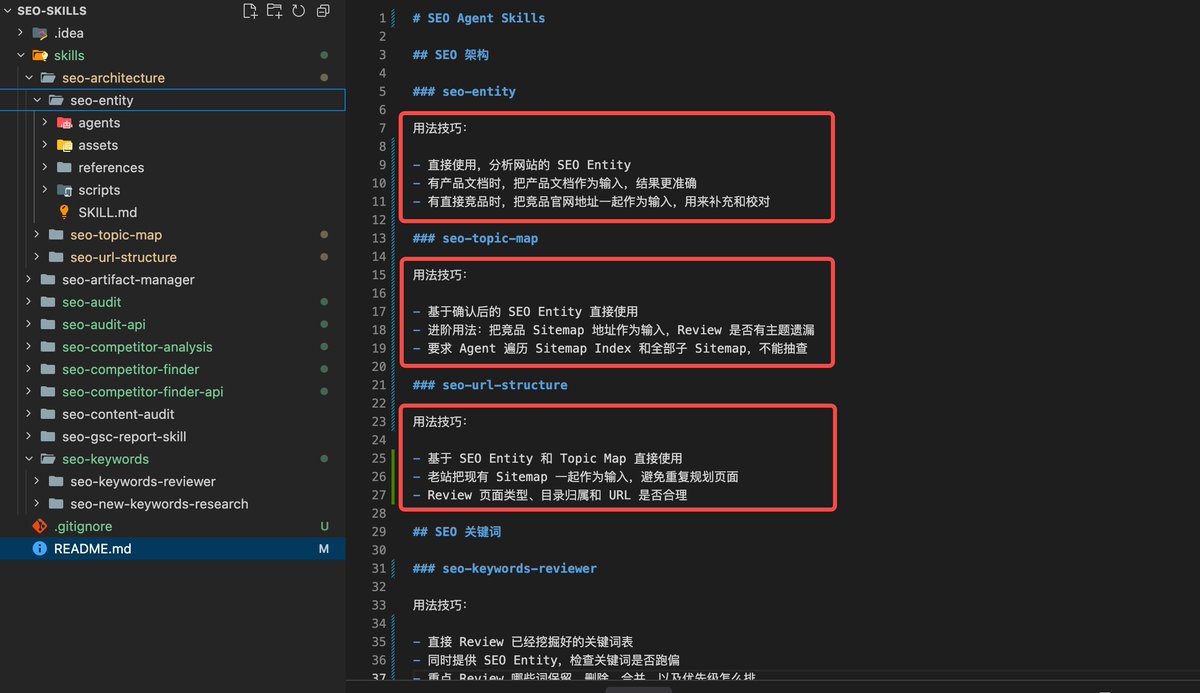Click the '# SEO Agent Skills' heading line
Viewport: 1200px width, 693px height.
[x=479, y=18]
